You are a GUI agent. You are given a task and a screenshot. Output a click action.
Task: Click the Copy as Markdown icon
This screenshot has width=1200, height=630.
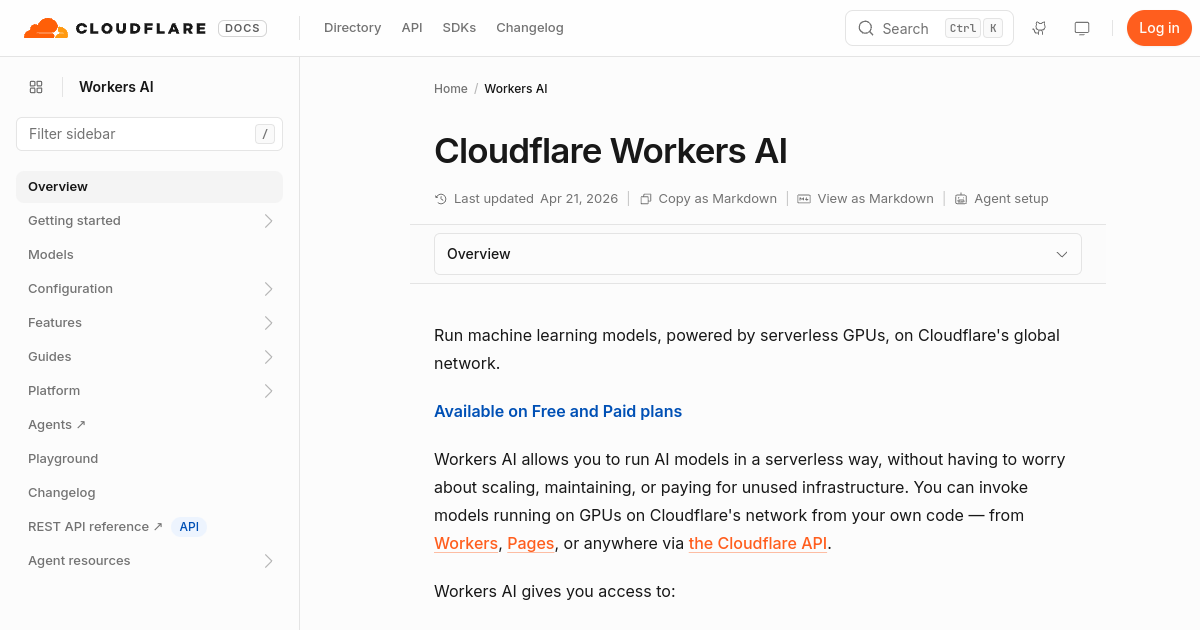click(x=646, y=199)
